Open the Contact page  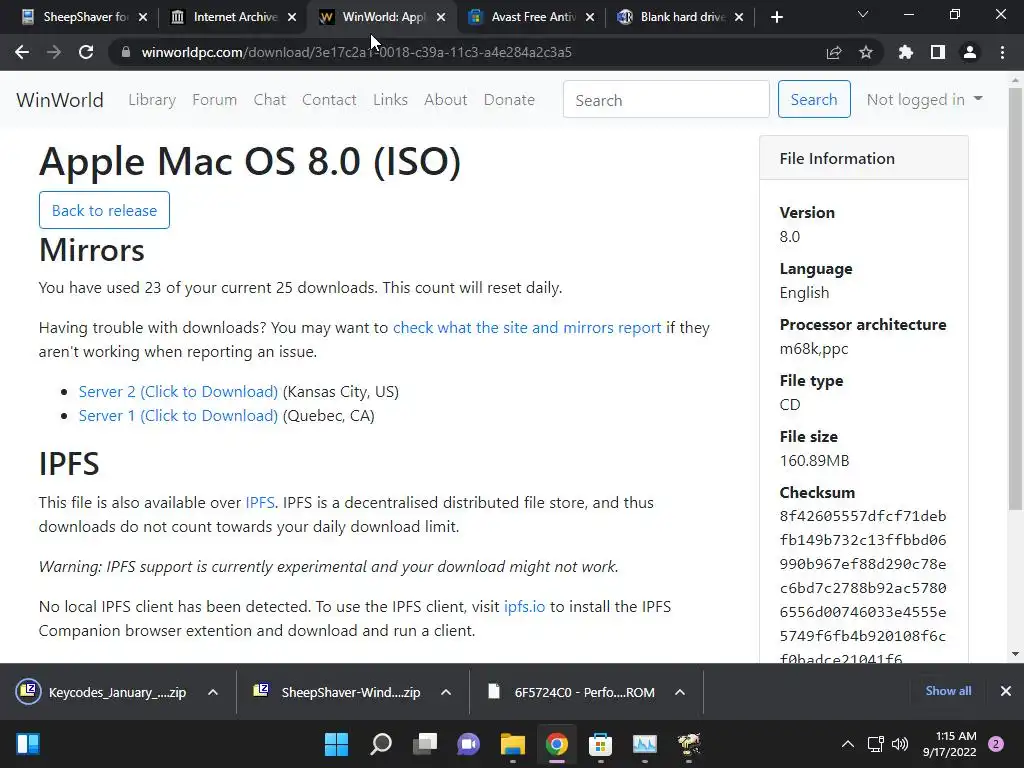tap(329, 100)
